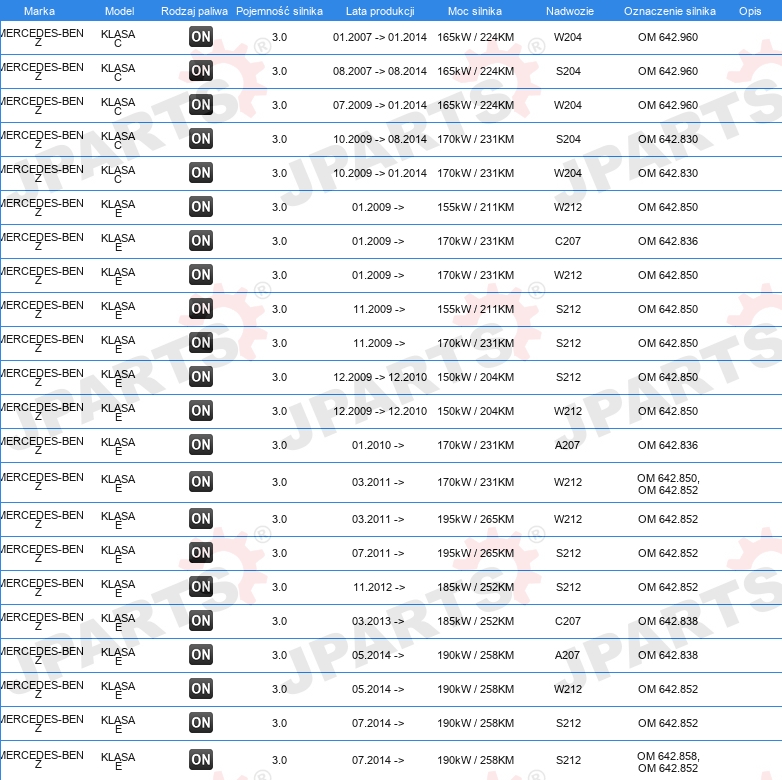Click 165kW / 224KM in the 08.2007 row
Viewport: 782px width, 780px height.
(476, 71)
